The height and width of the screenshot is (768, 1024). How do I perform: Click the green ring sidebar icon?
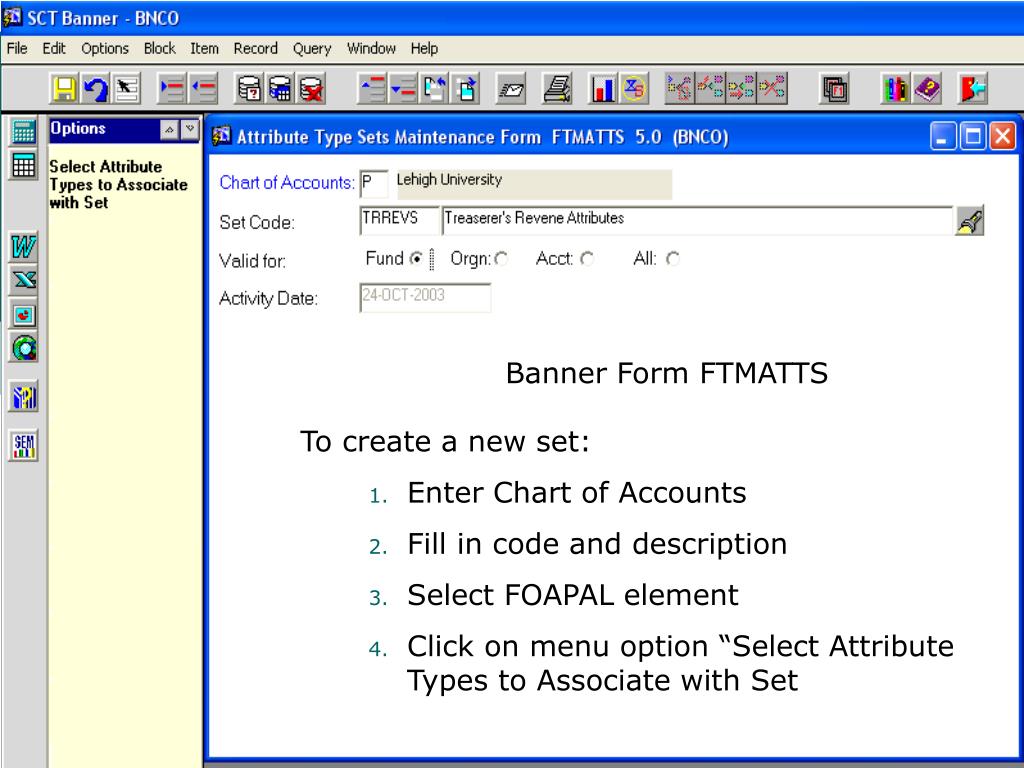point(24,348)
